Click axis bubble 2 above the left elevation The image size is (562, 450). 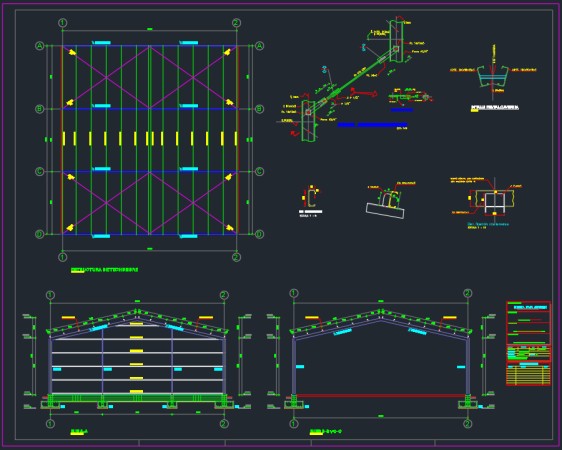(x=224, y=295)
